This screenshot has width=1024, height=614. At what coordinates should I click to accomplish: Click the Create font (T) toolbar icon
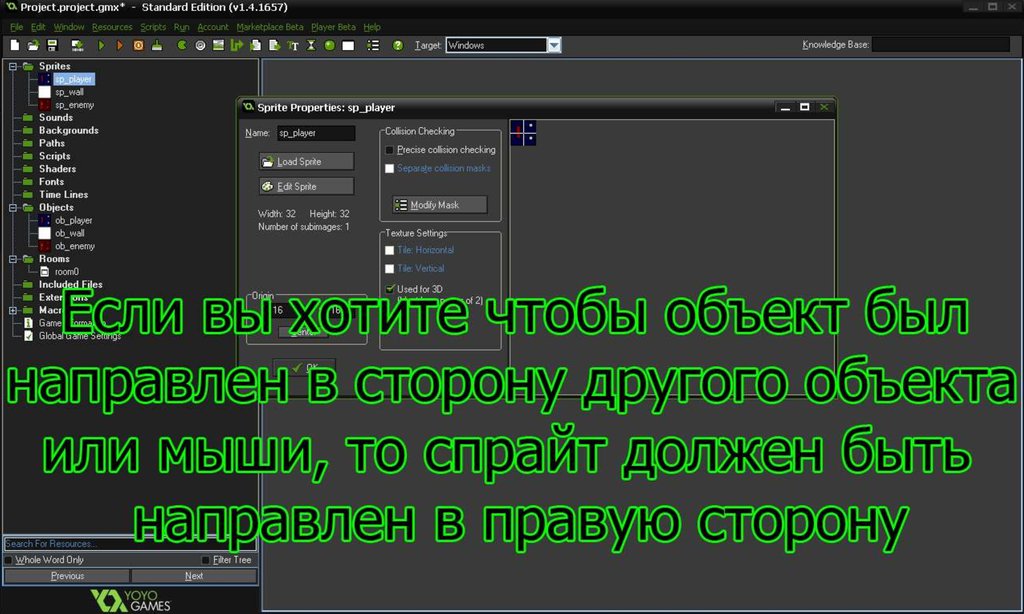pyautogui.click(x=293, y=45)
